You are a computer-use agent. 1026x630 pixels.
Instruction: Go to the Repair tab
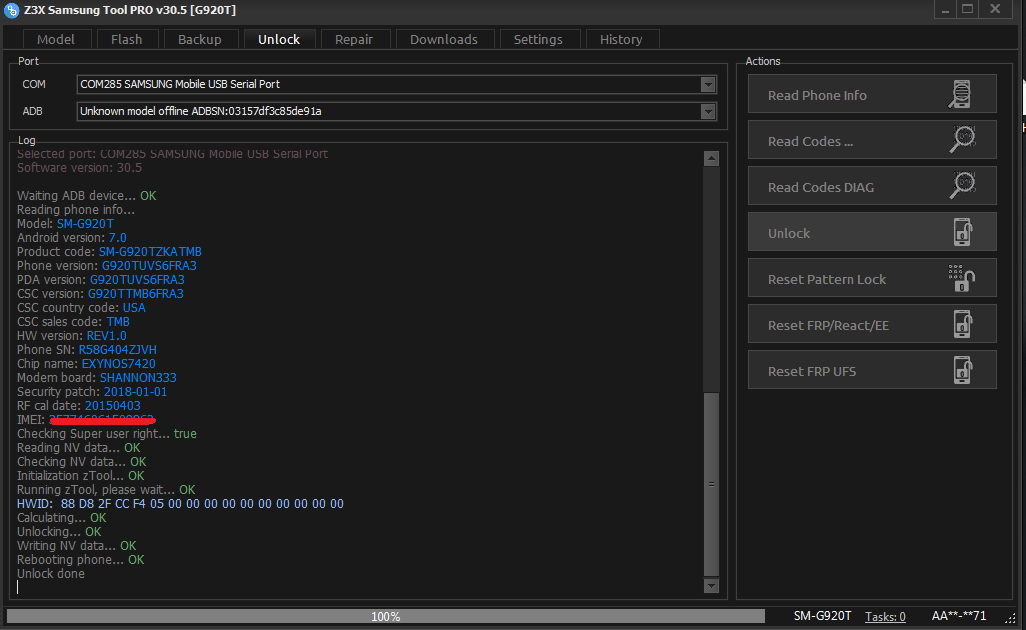pyautogui.click(x=354, y=39)
